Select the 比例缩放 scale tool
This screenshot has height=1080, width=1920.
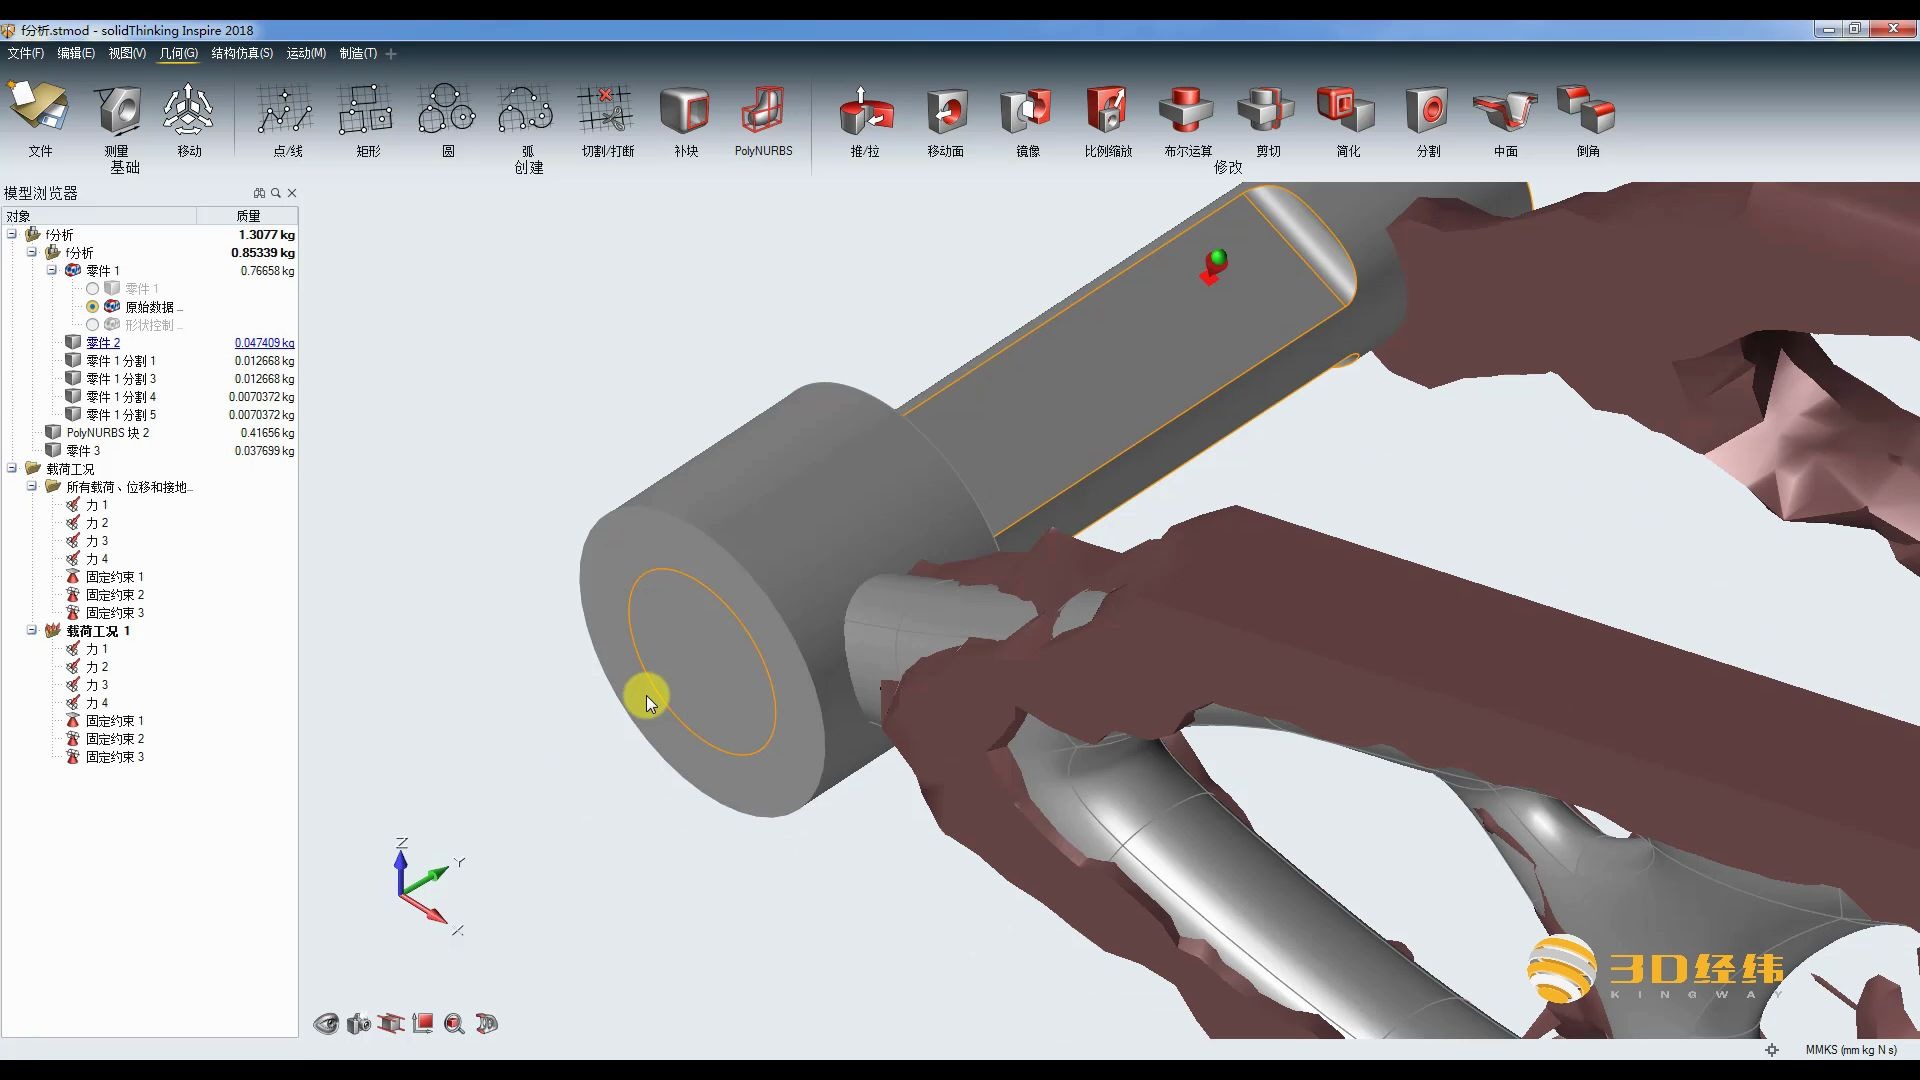[x=1107, y=110]
